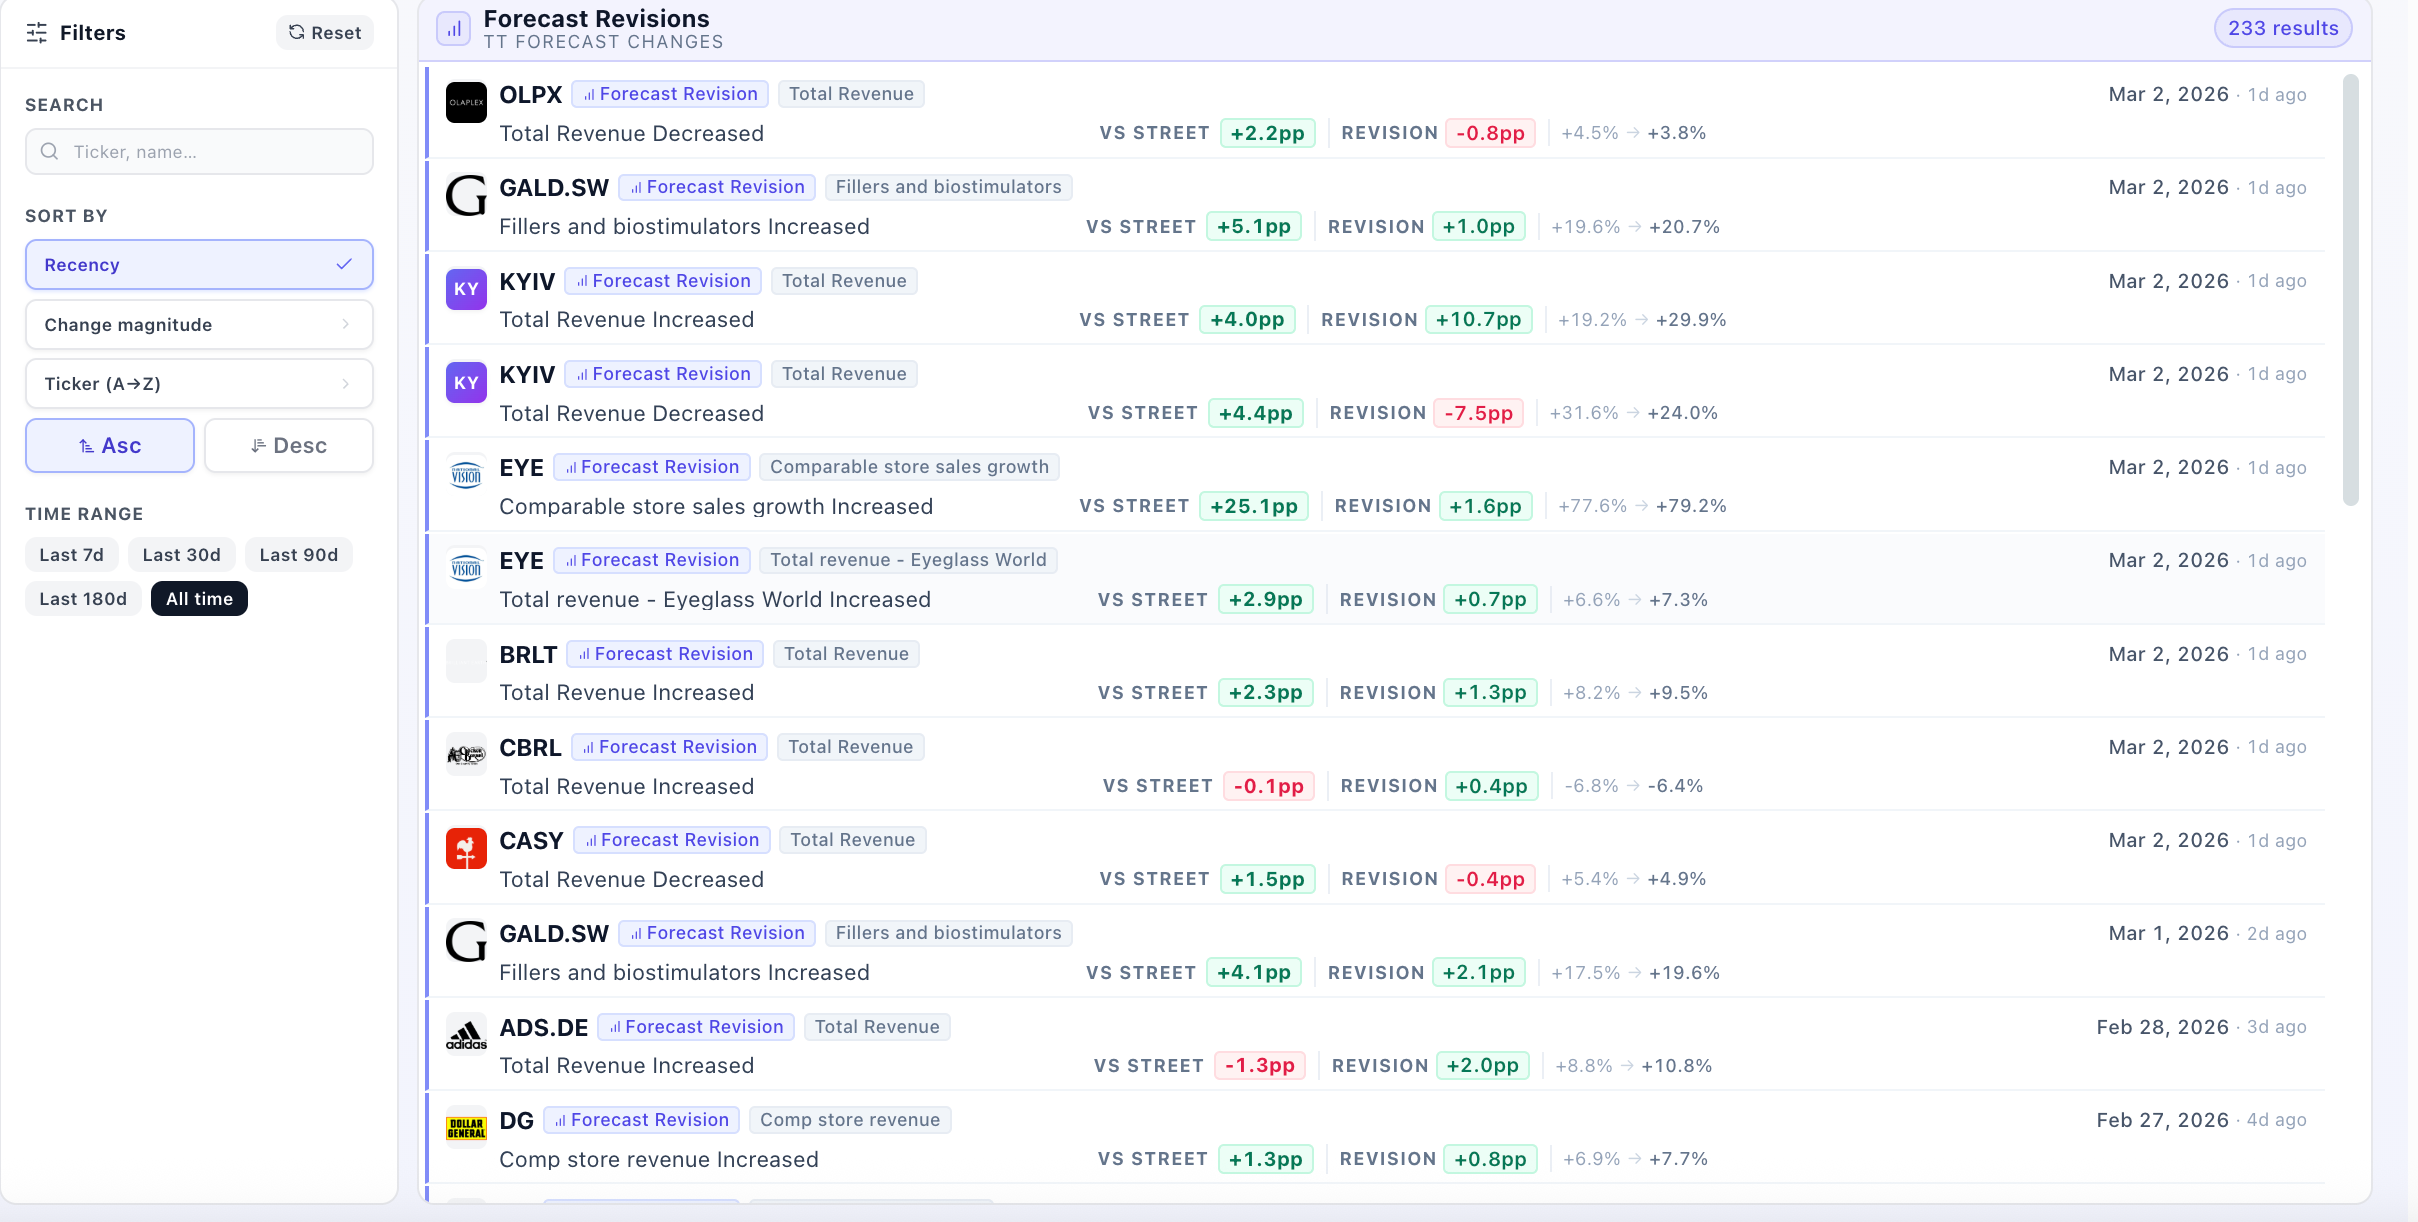Select Recency sort option
The height and width of the screenshot is (1222, 2418).
tap(199, 265)
